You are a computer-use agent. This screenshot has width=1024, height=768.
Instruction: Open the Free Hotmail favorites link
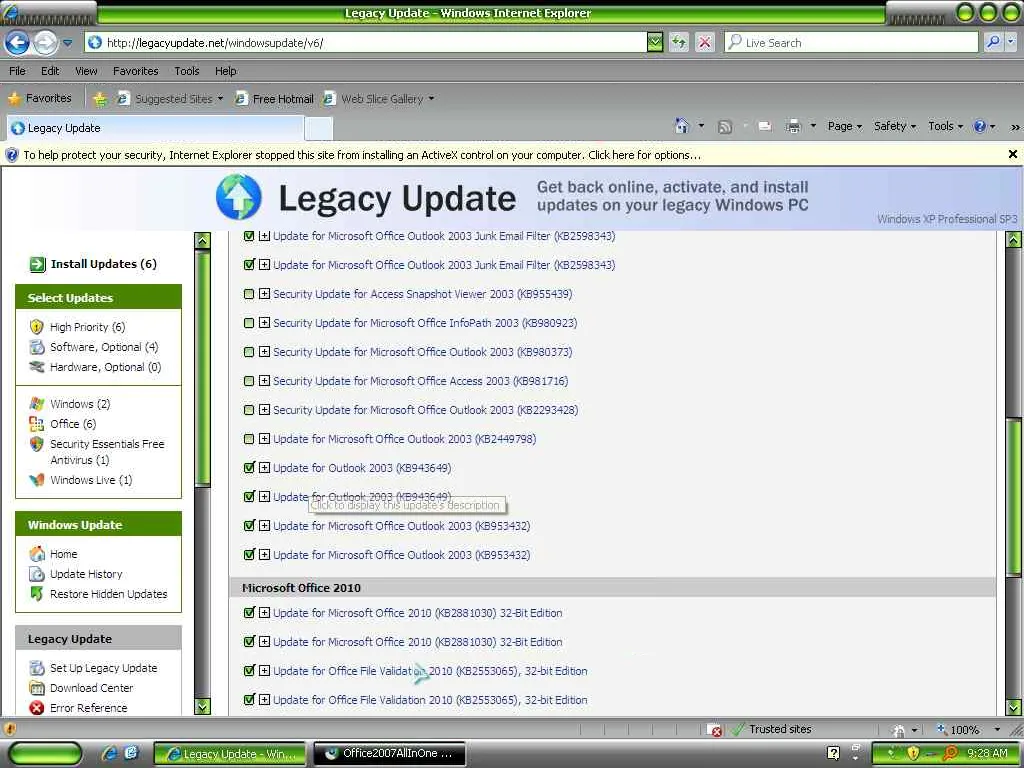(275, 99)
